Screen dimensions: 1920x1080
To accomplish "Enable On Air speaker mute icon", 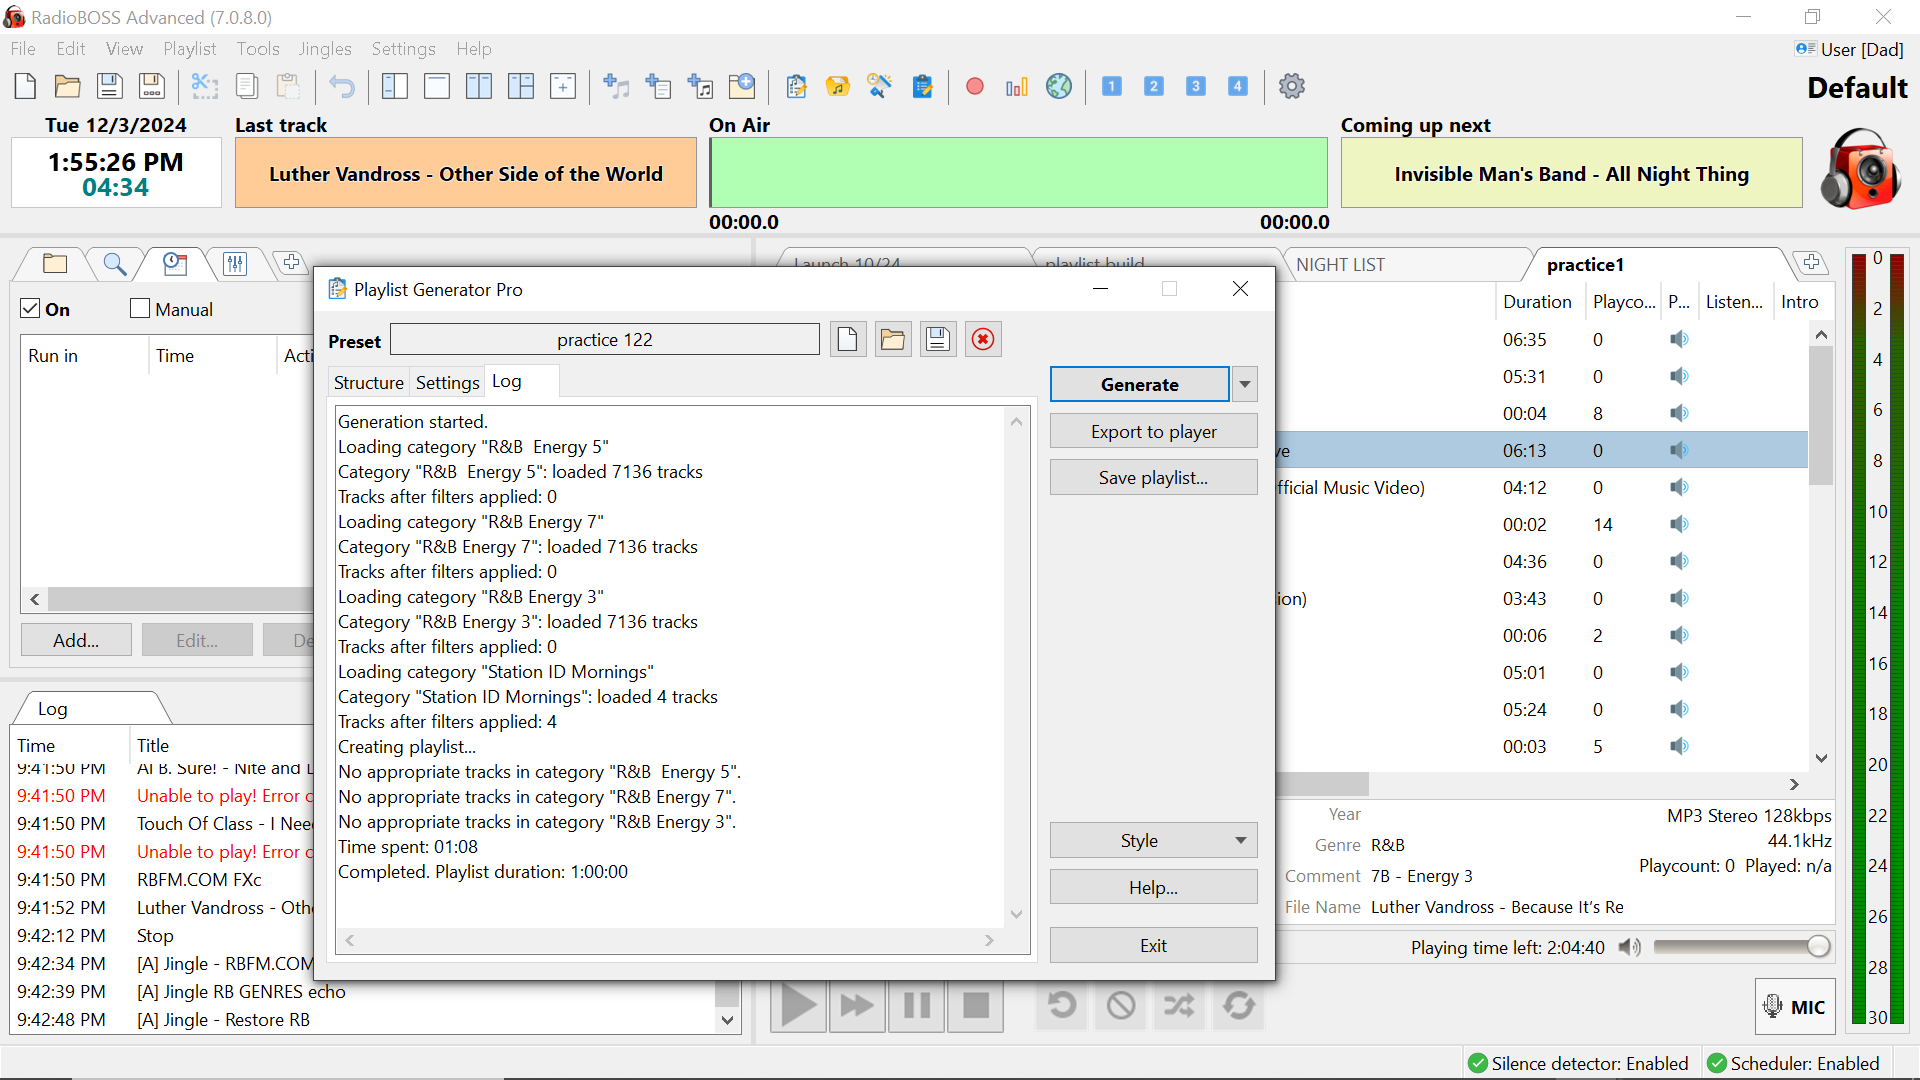I will [1627, 948].
